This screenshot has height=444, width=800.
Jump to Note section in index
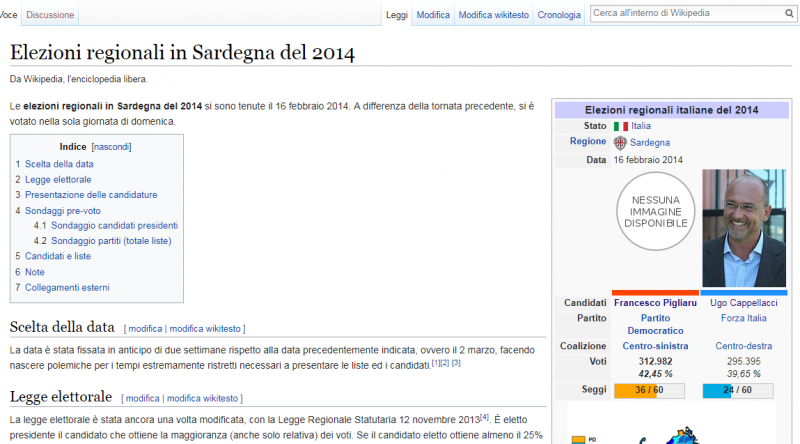35,272
